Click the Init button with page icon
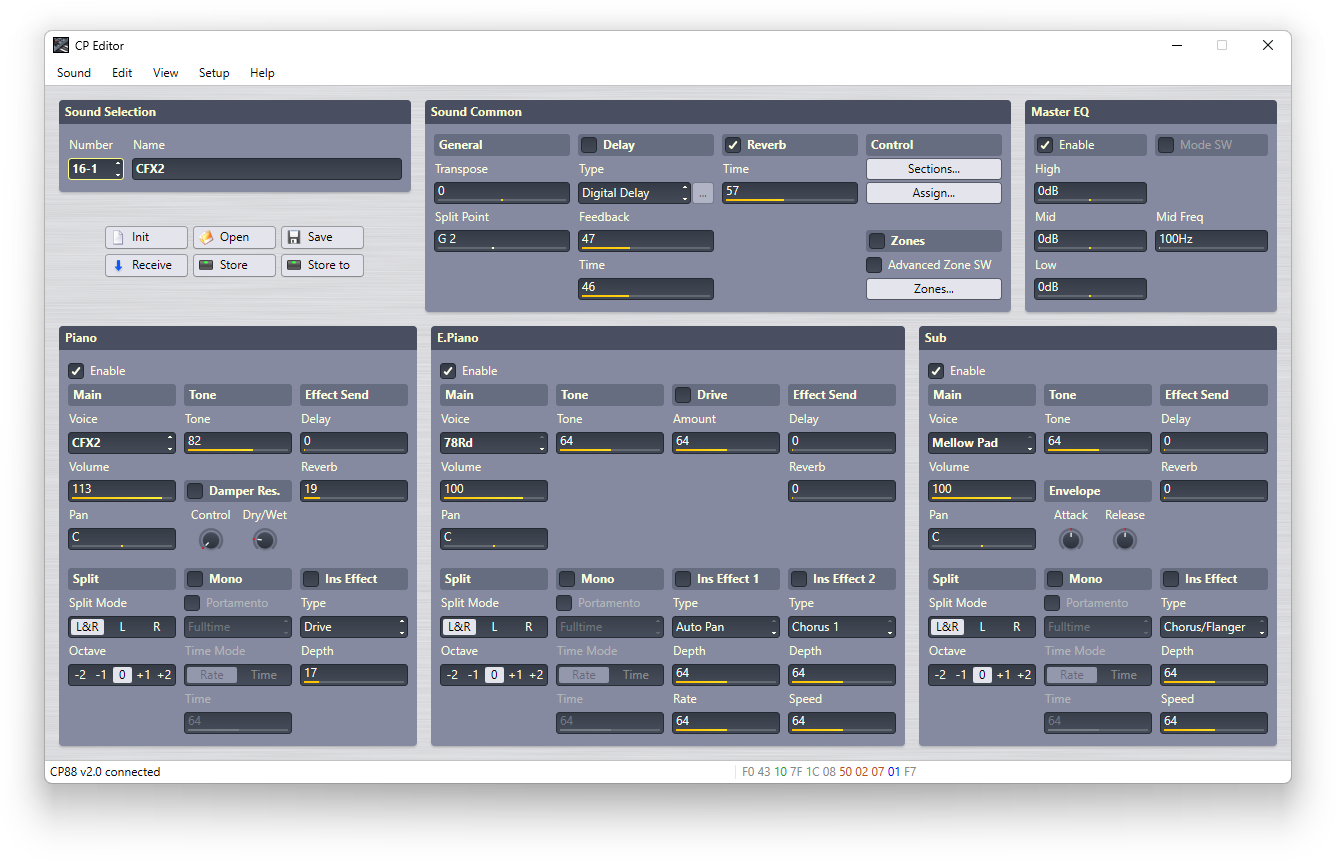 [x=146, y=237]
